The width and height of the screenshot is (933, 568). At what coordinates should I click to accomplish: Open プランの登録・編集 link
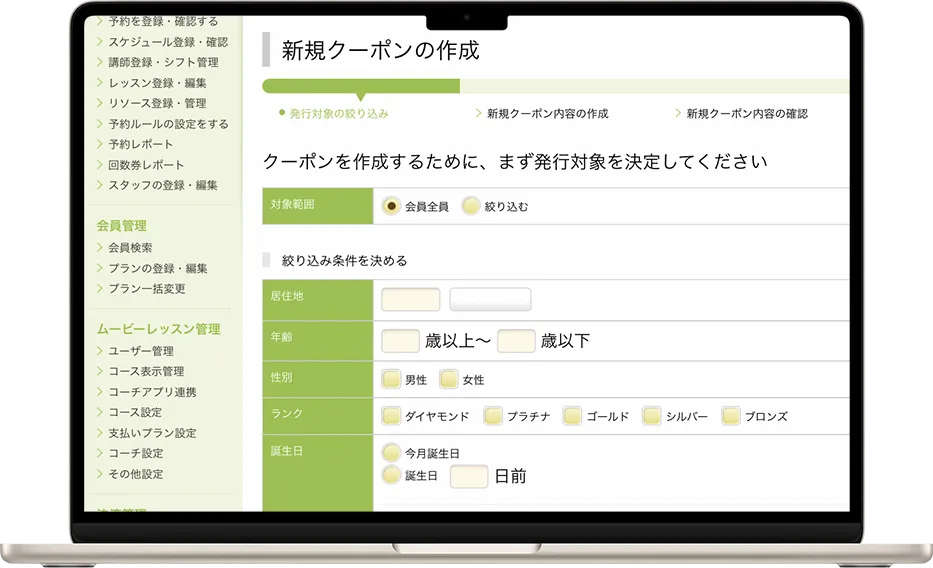tap(158, 269)
